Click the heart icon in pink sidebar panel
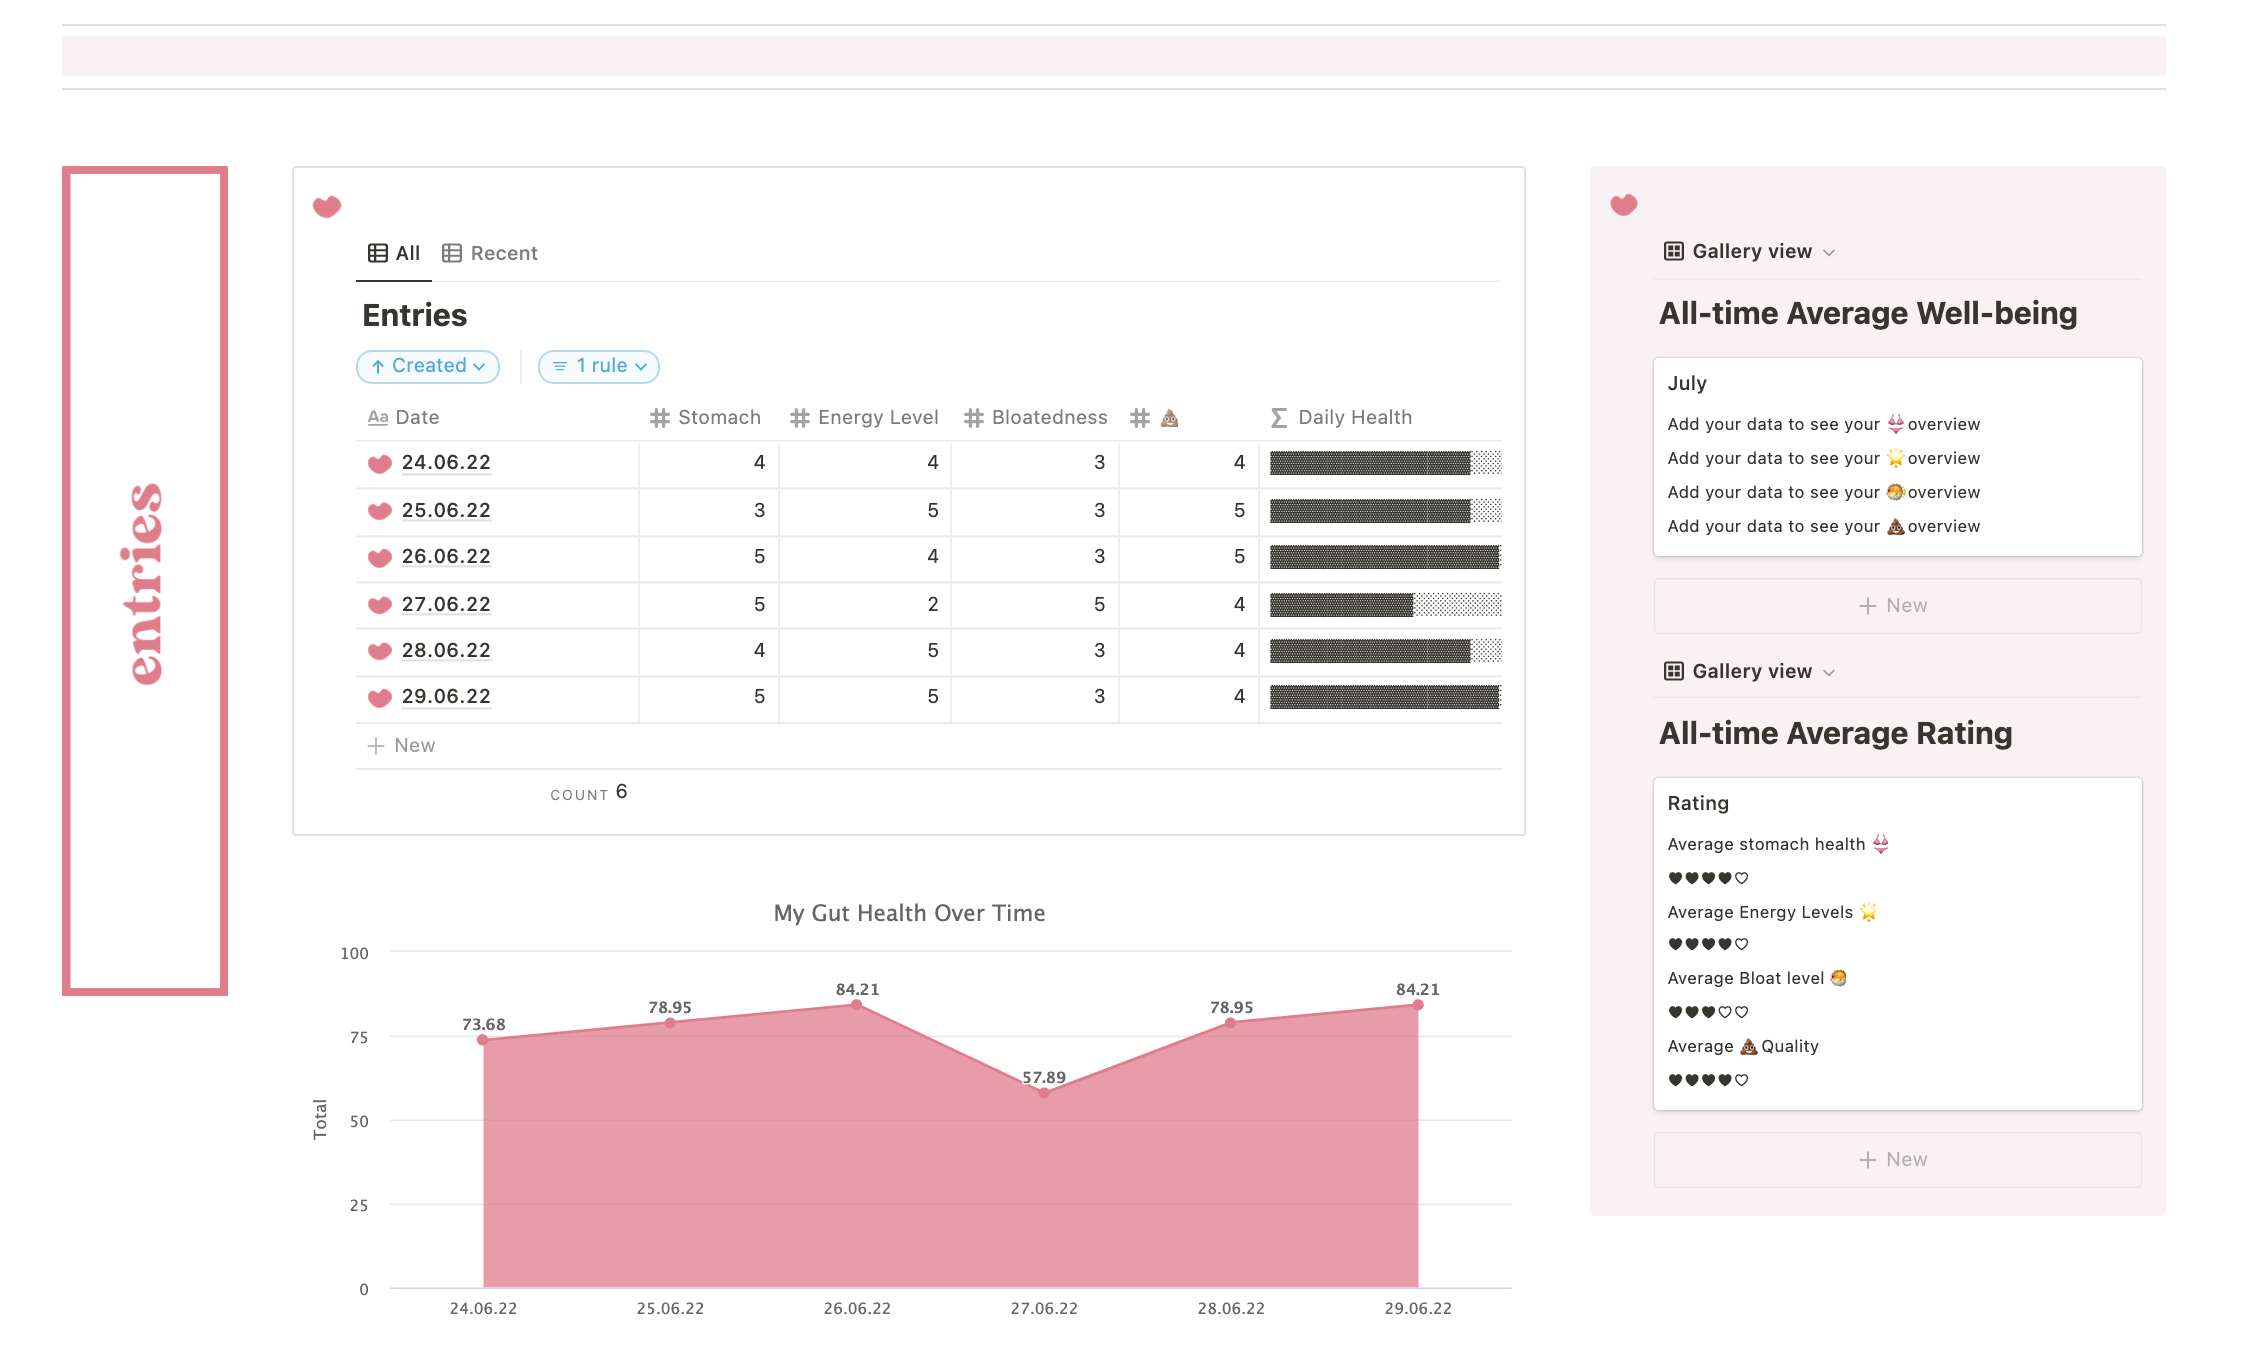 tap(1624, 205)
